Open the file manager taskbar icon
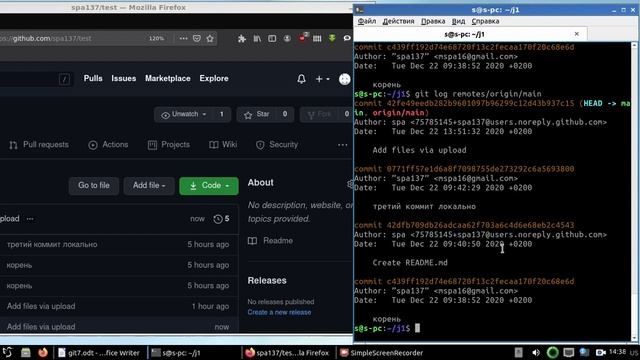The height and width of the screenshot is (360, 640). pyautogui.click(x=26, y=353)
